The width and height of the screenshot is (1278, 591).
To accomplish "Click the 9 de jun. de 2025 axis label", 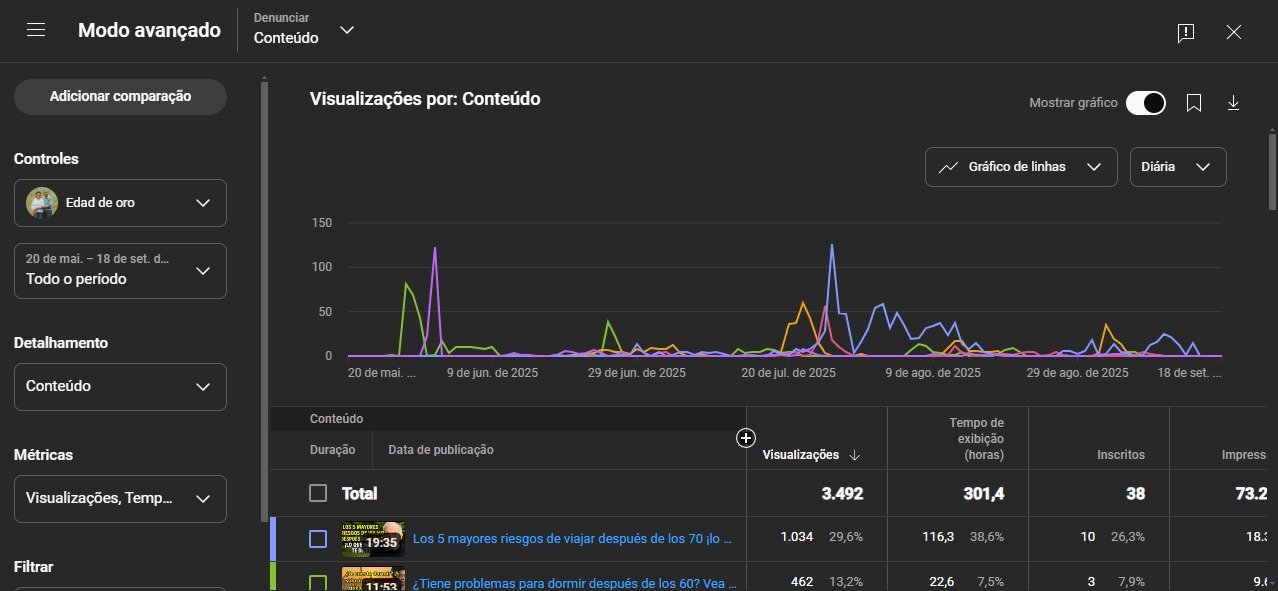I will point(492,372).
